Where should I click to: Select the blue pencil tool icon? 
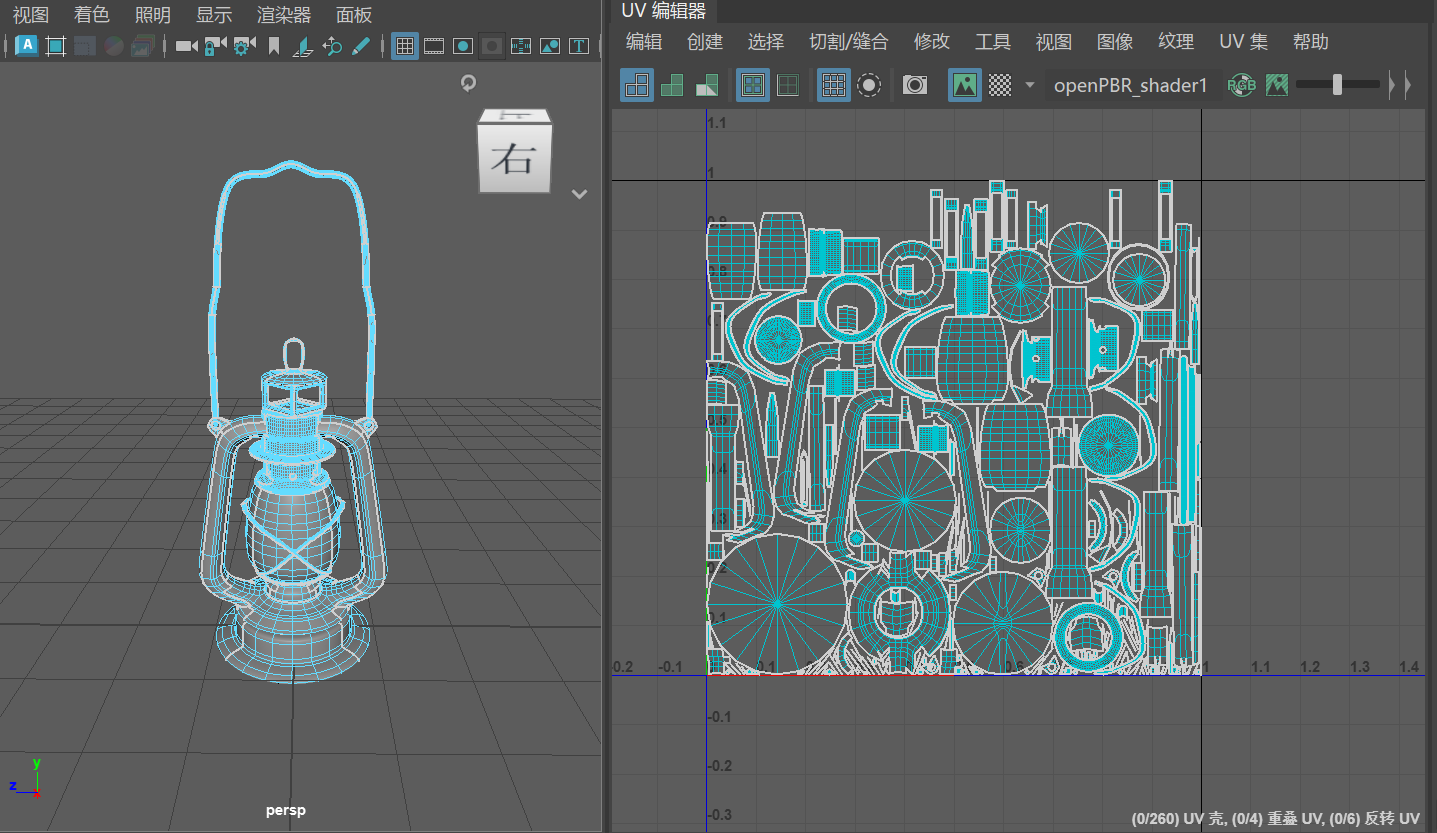pyautogui.click(x=361, y=46)
